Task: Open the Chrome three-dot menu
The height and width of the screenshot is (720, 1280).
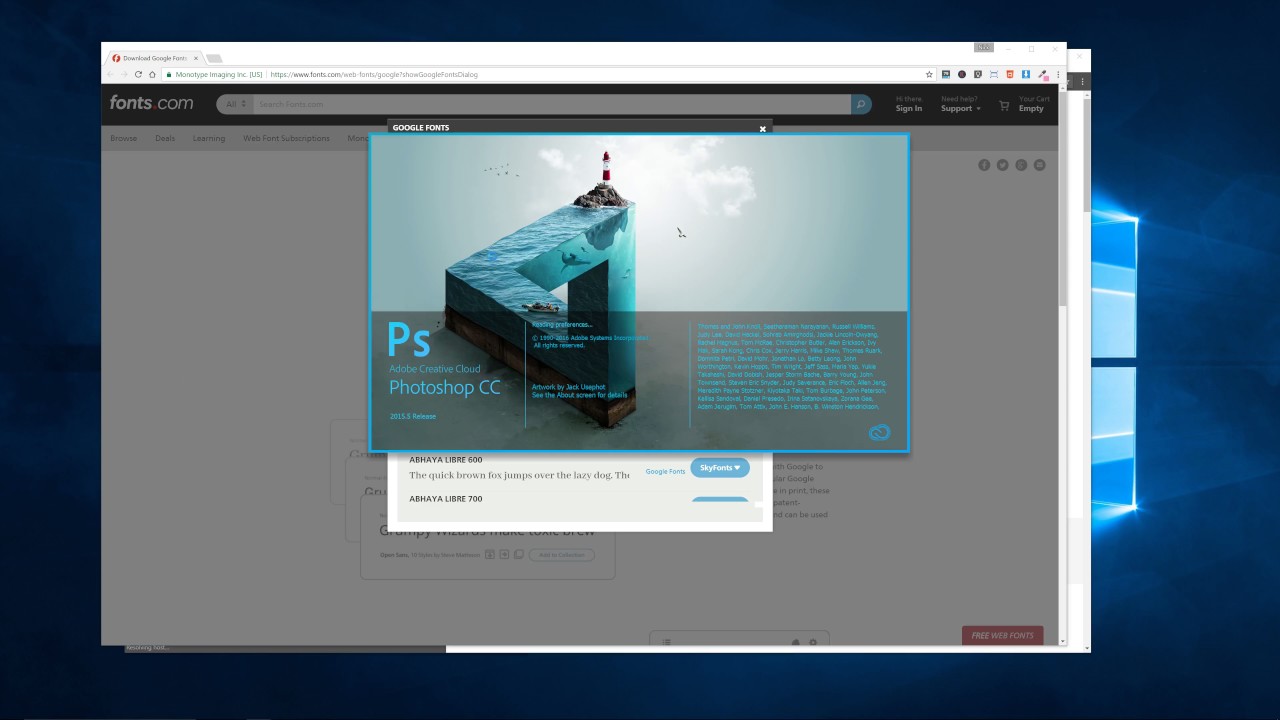Action: pyautogui.click(x=1058, y=74)
